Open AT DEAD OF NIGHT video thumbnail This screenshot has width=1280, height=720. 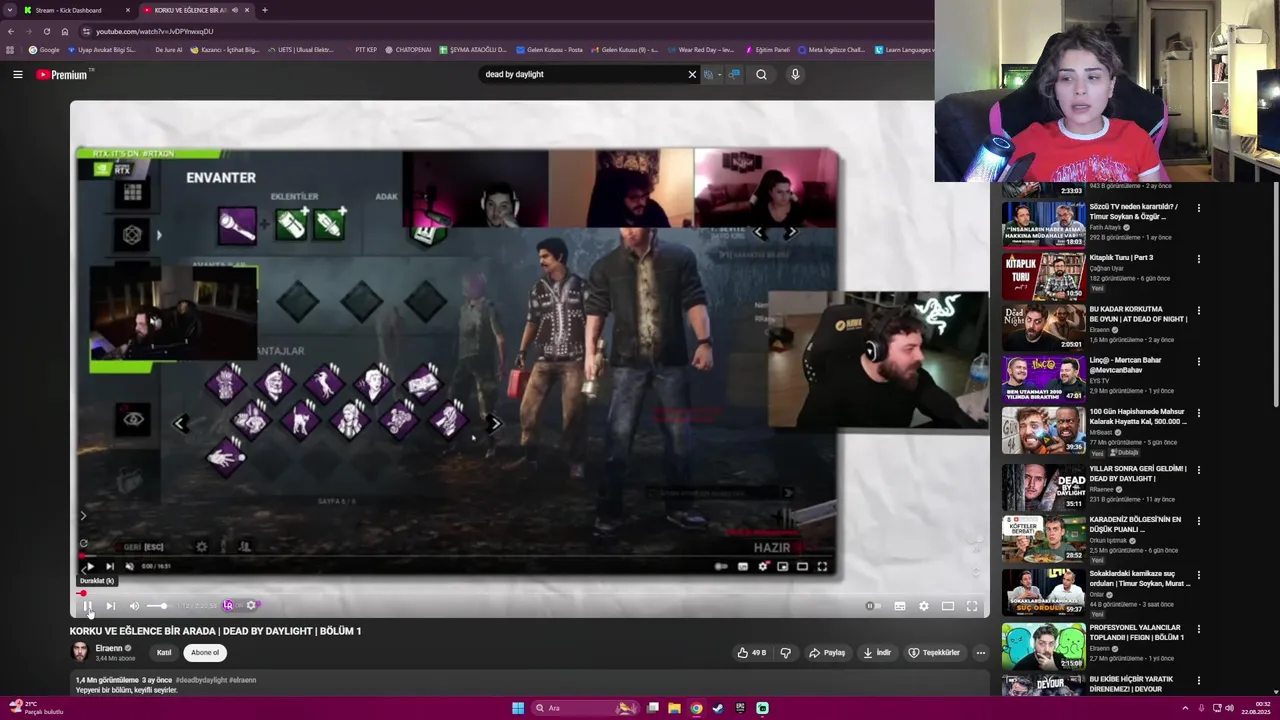pyautogui.click(x=1043, y=328)
